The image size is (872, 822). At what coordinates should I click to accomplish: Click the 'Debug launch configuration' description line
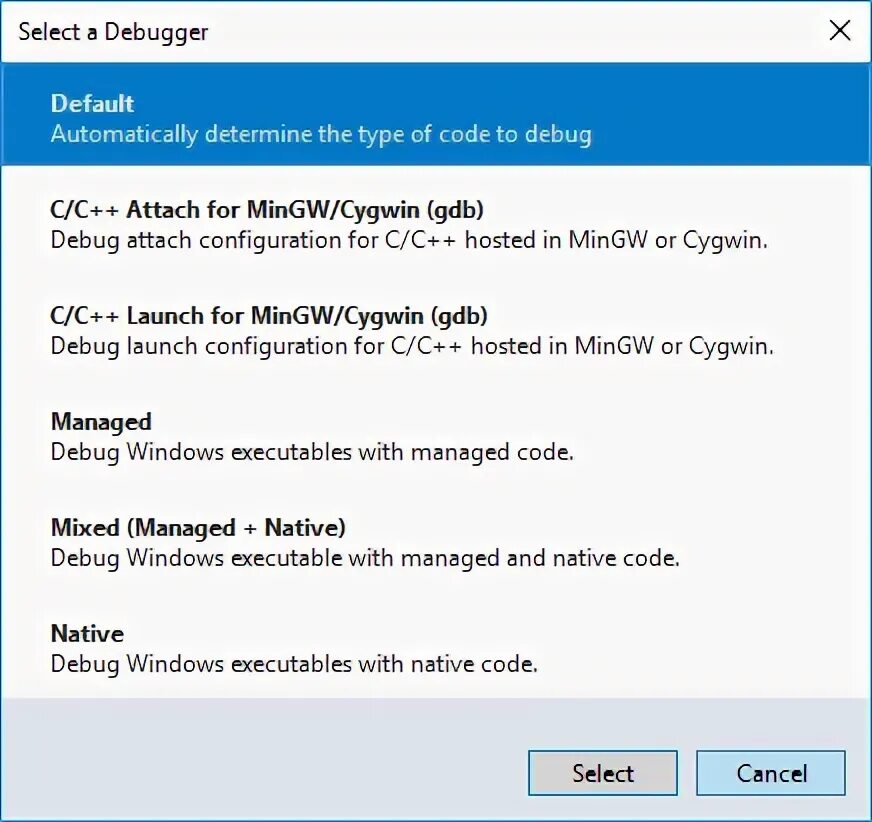coord(412,347)
